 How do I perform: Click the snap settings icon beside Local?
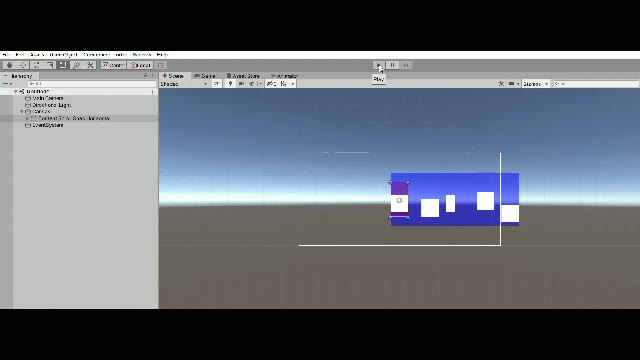point(161,65)
